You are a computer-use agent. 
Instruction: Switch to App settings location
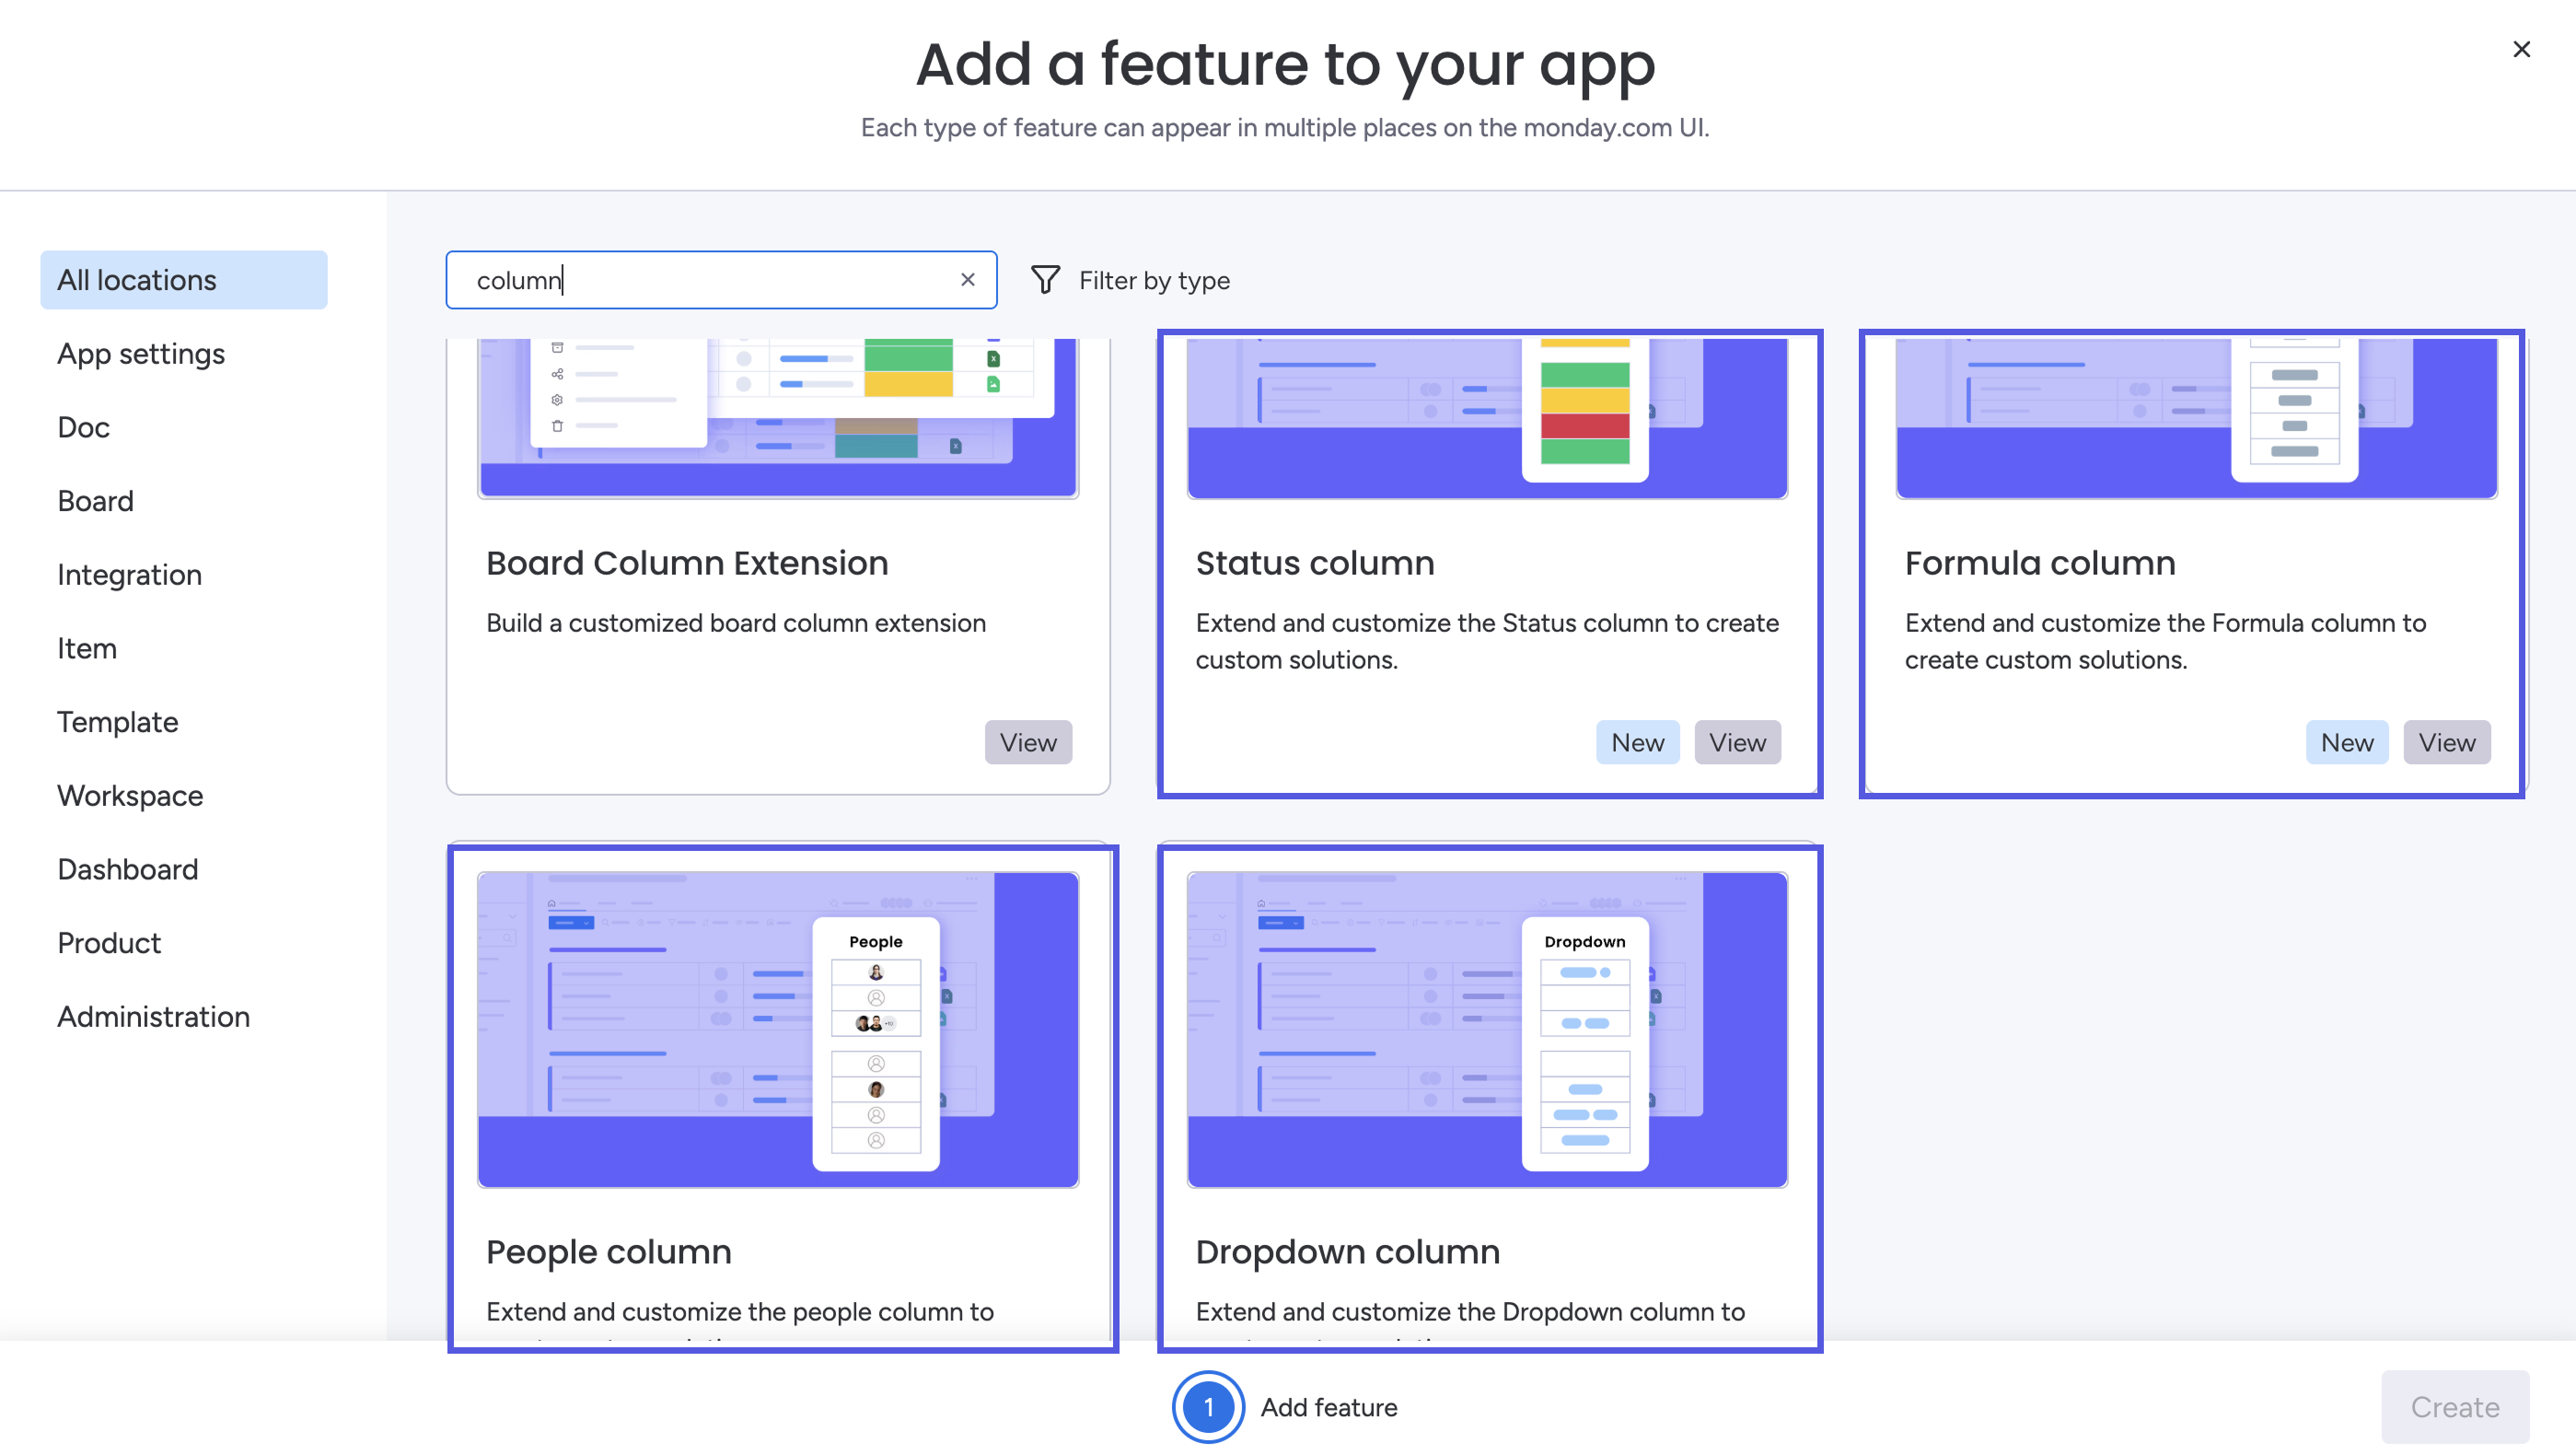tap(140, 354)
